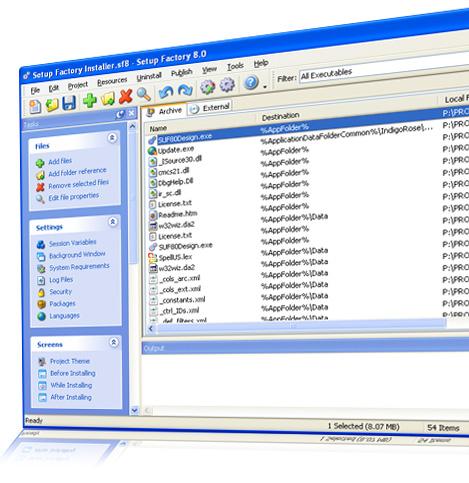Select Readme.htm file row
This screenshot has width=469, height=483.
[x=178, y=214]
